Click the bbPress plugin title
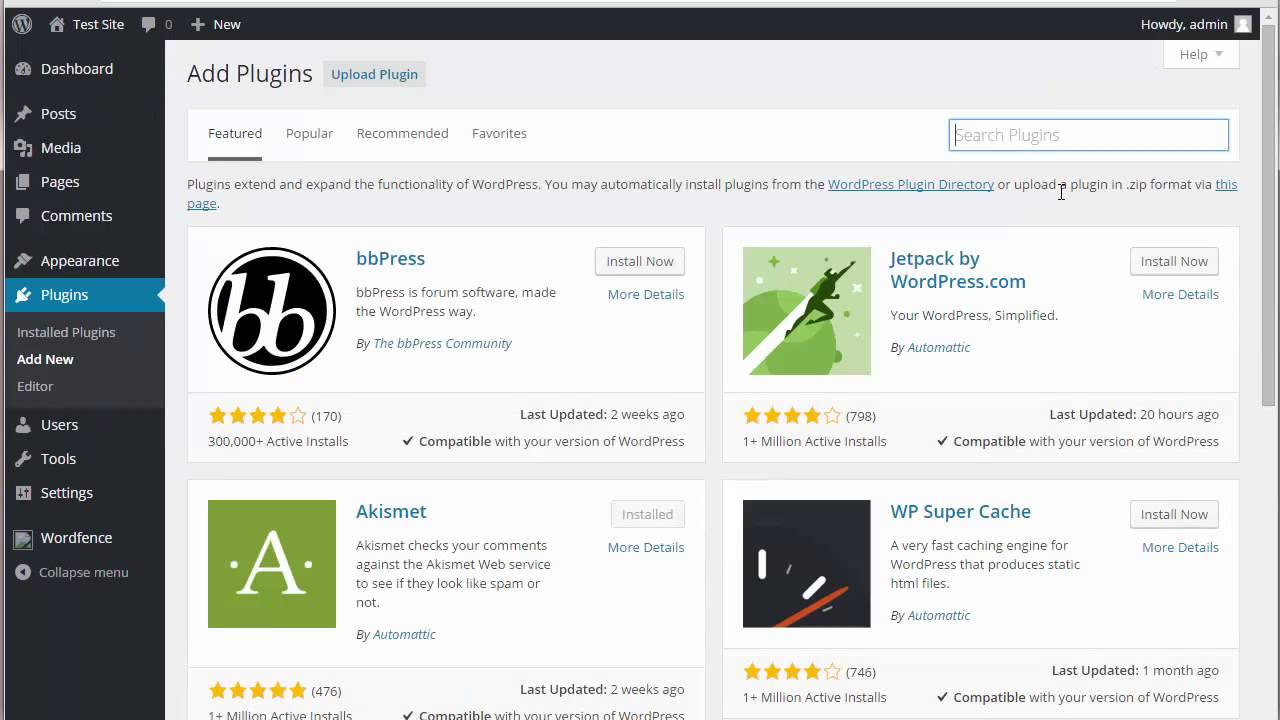Viewport: 1280px width, 720px height. (390, 258)
